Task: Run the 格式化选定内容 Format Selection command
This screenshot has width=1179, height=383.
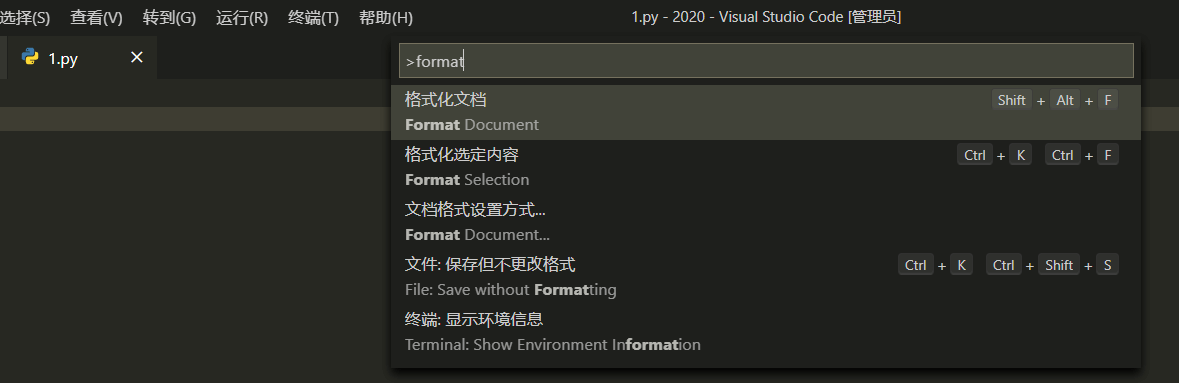Action: click(765, 167)
